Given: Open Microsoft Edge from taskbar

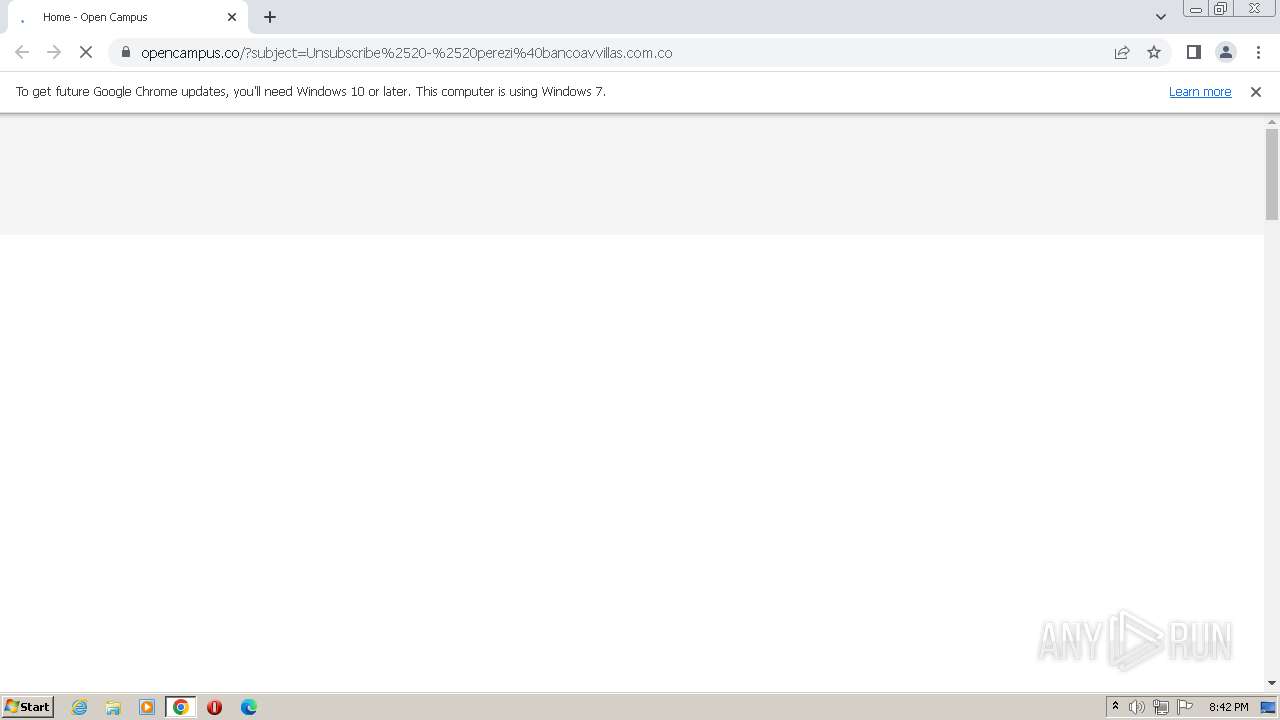Looking at the screenshot, I should (x=248, y=707).
